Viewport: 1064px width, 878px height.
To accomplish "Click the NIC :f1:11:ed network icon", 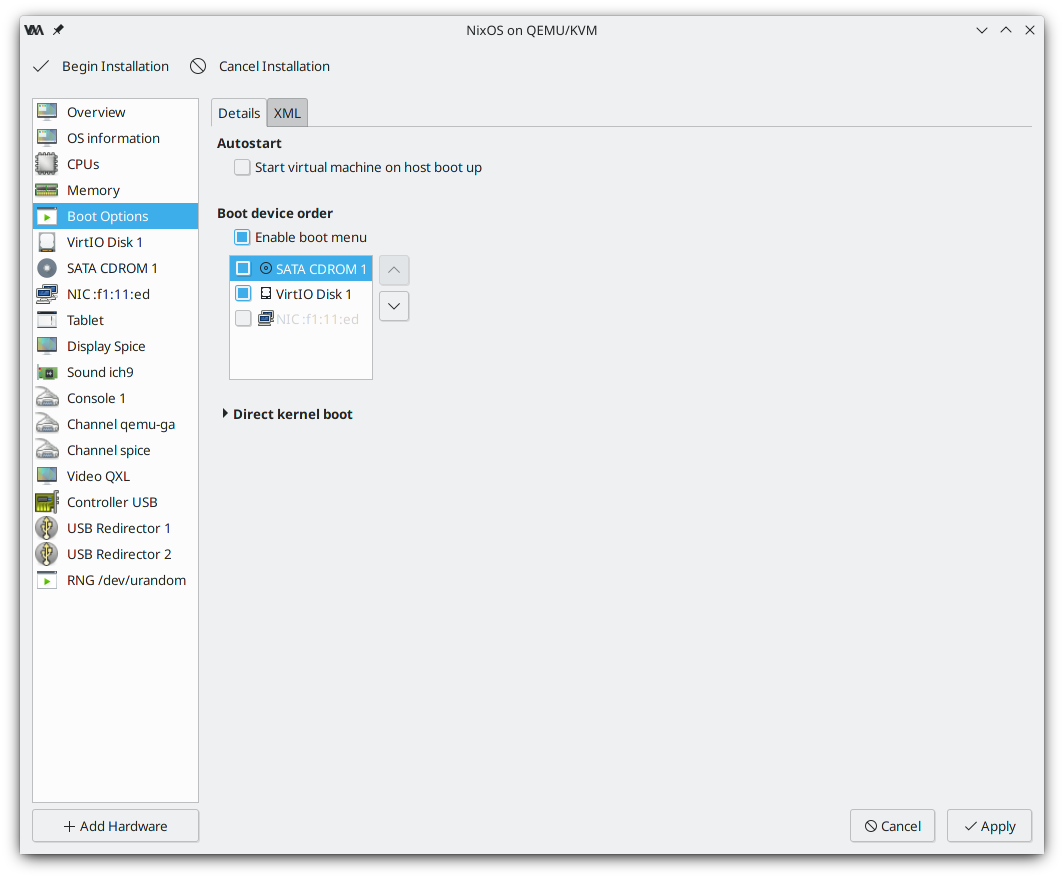I will pos(47,294).
